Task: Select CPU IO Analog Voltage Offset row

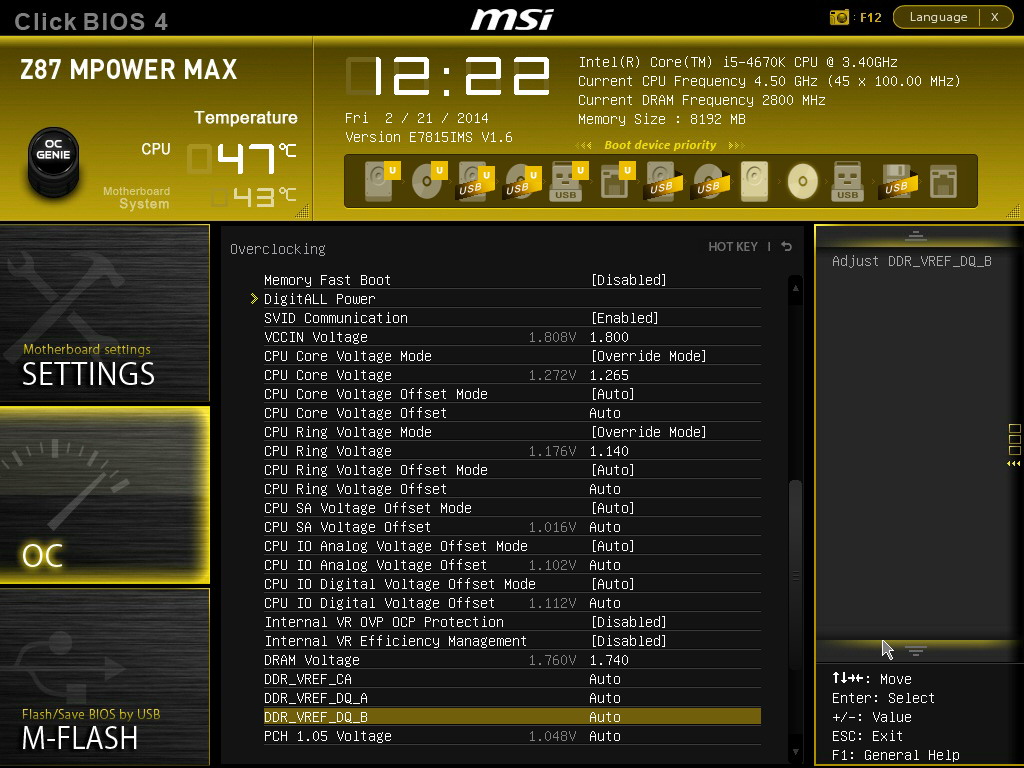Action: coord(512,564)
